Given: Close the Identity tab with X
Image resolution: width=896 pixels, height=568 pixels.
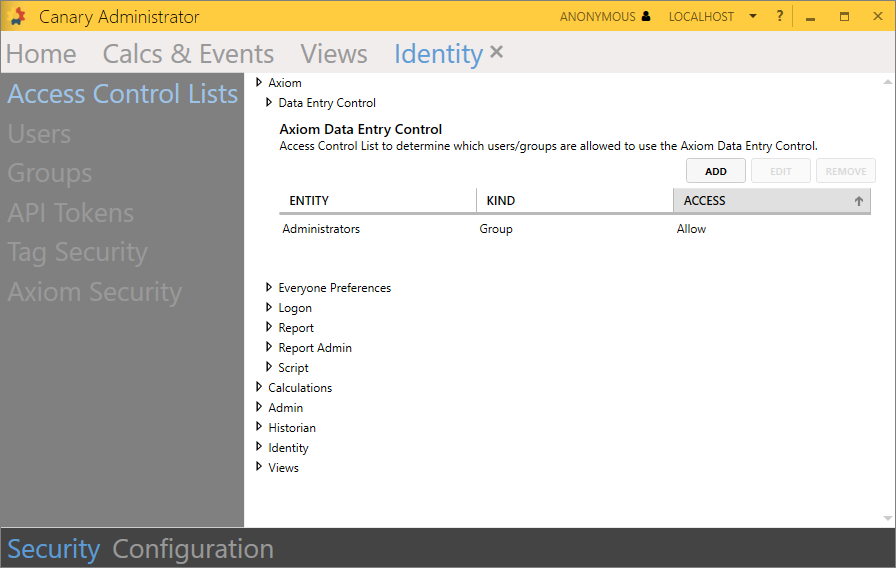Looking at the screenshot, I should point(497,52).
